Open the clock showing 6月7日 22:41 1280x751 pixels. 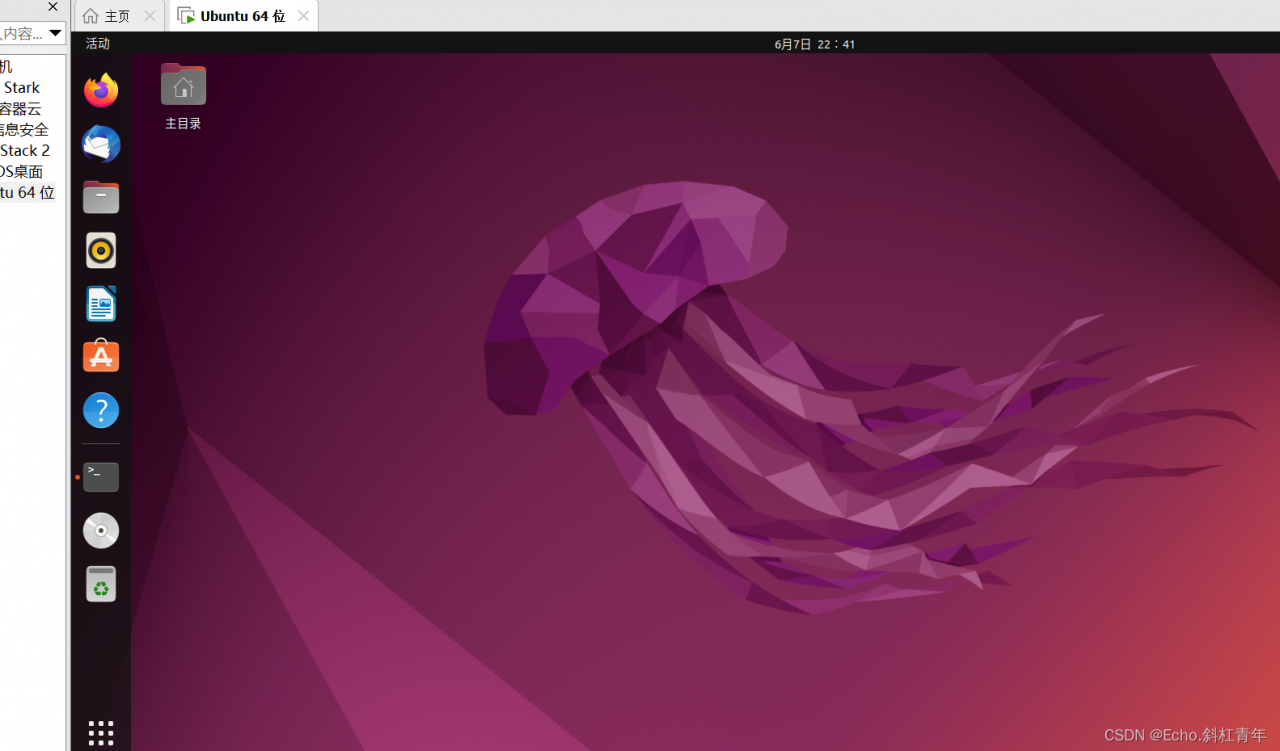click(x=815, y=44)
